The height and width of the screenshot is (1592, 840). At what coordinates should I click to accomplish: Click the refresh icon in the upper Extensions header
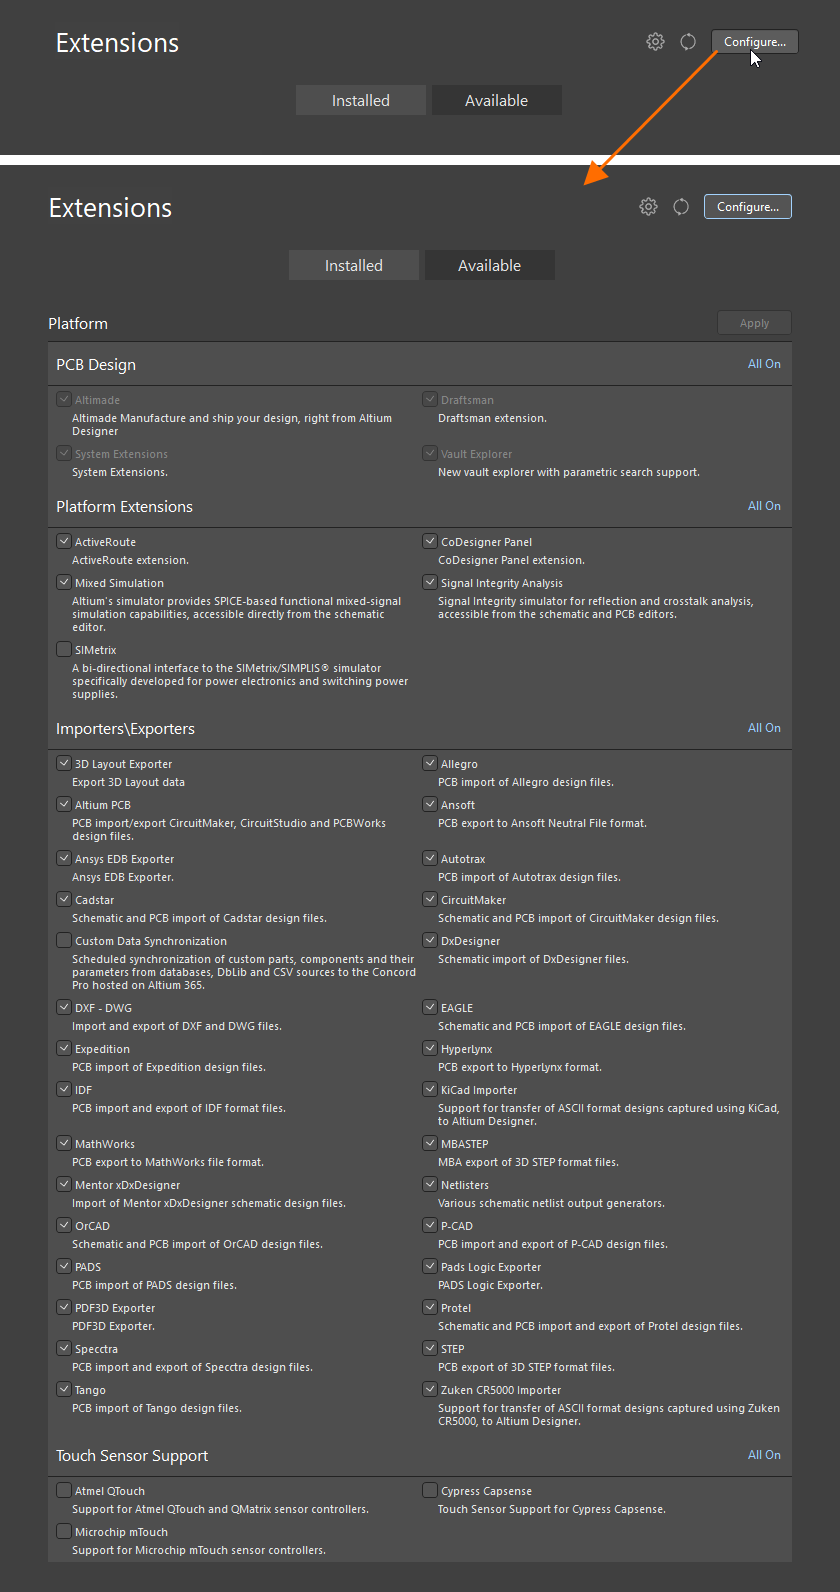[x=688, y=42]
